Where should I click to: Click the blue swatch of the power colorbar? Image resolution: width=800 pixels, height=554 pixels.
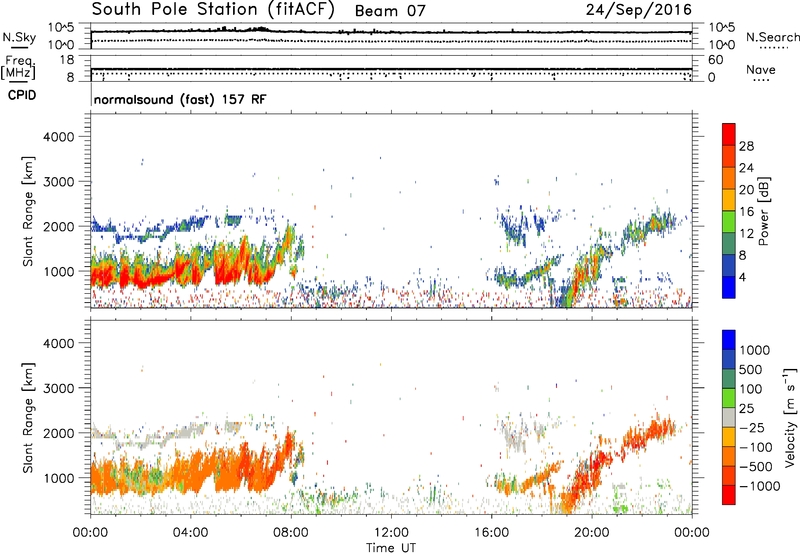729,287
